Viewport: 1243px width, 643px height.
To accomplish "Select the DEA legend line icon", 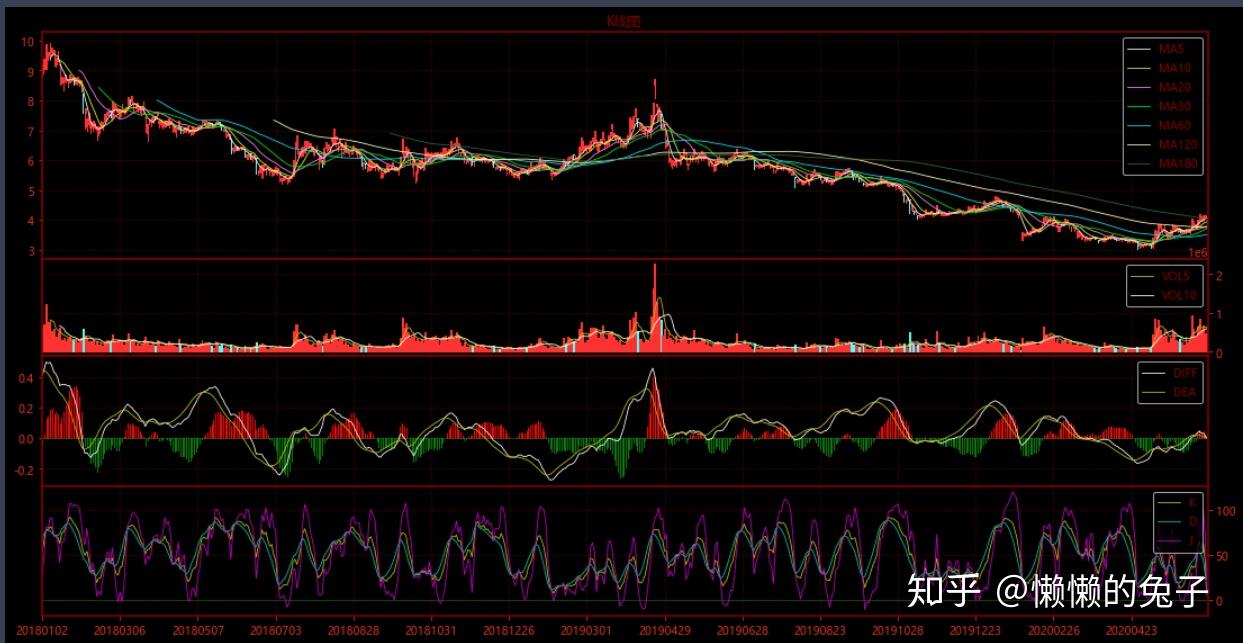I will pyautogui.click(x=1154, y=392).
